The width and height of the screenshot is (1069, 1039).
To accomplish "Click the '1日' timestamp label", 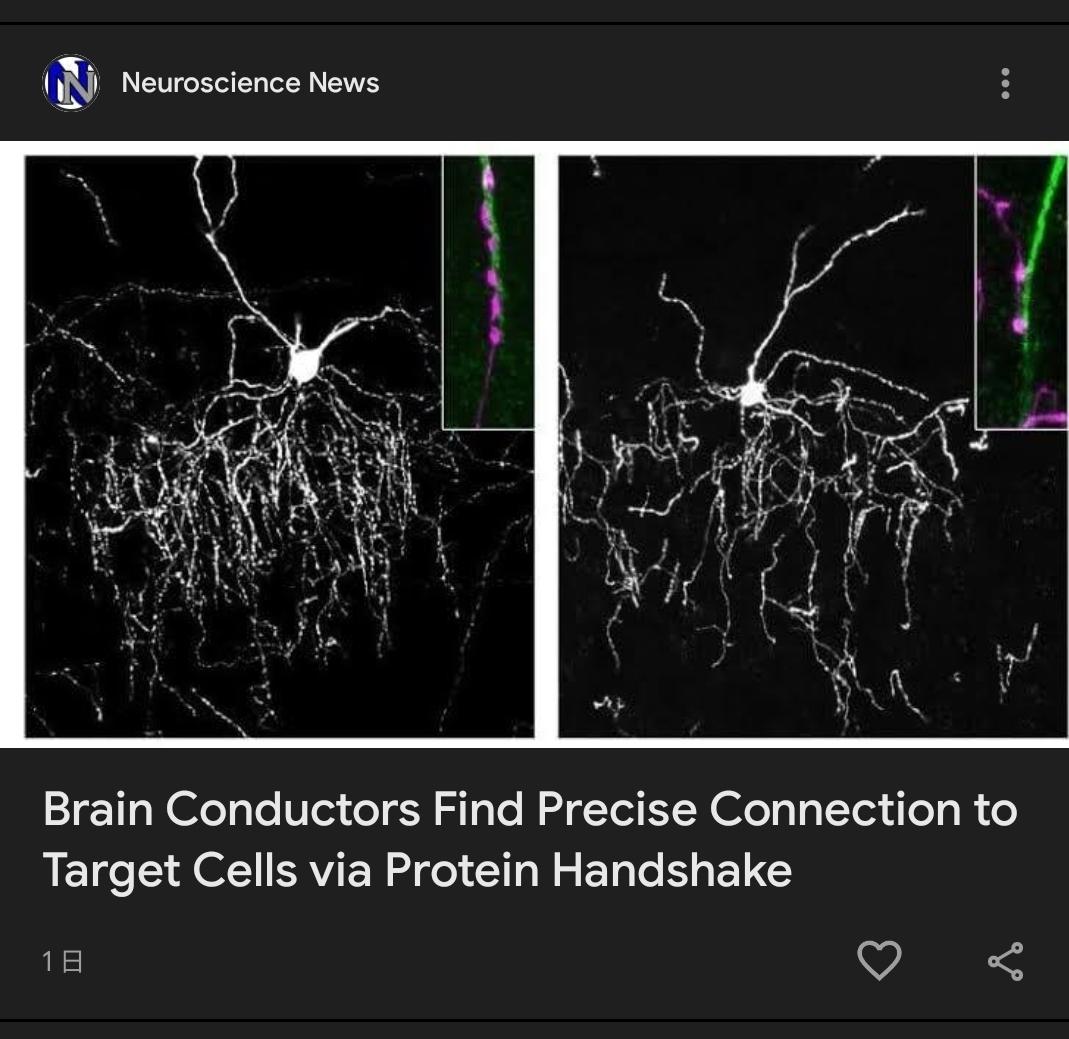I will (63, 961).
